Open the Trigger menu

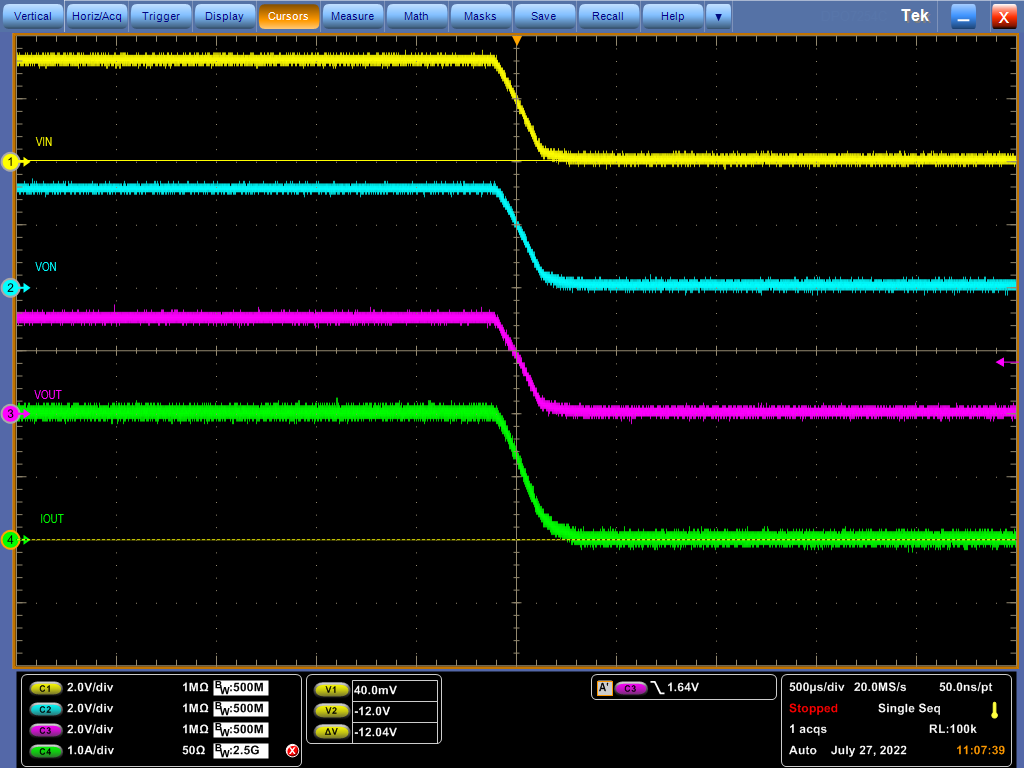[161, 16]
